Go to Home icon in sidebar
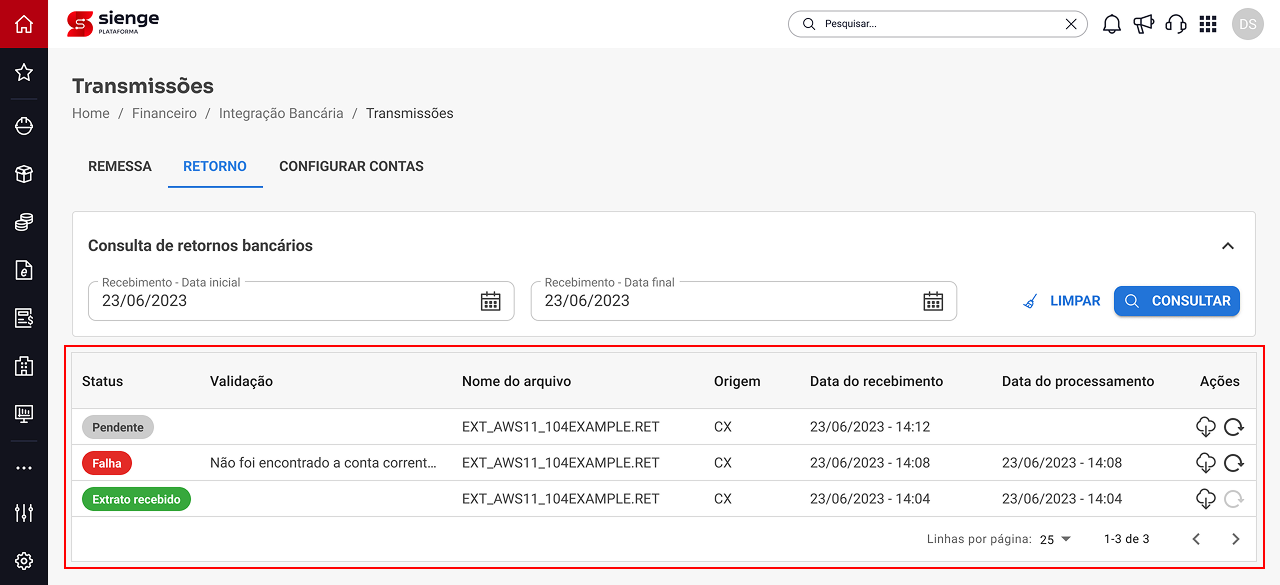1280x585 pixels. (24, 24)
